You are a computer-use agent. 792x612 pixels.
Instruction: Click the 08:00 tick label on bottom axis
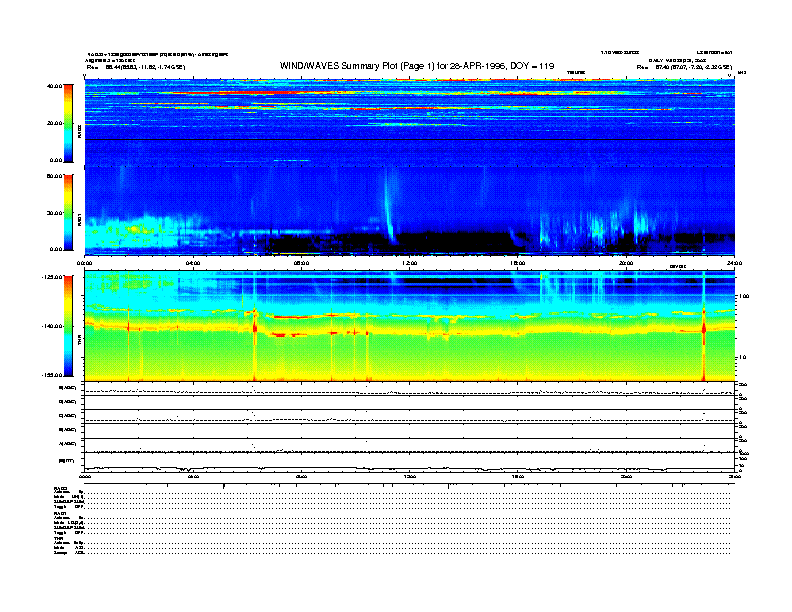[x=302, y=477]
